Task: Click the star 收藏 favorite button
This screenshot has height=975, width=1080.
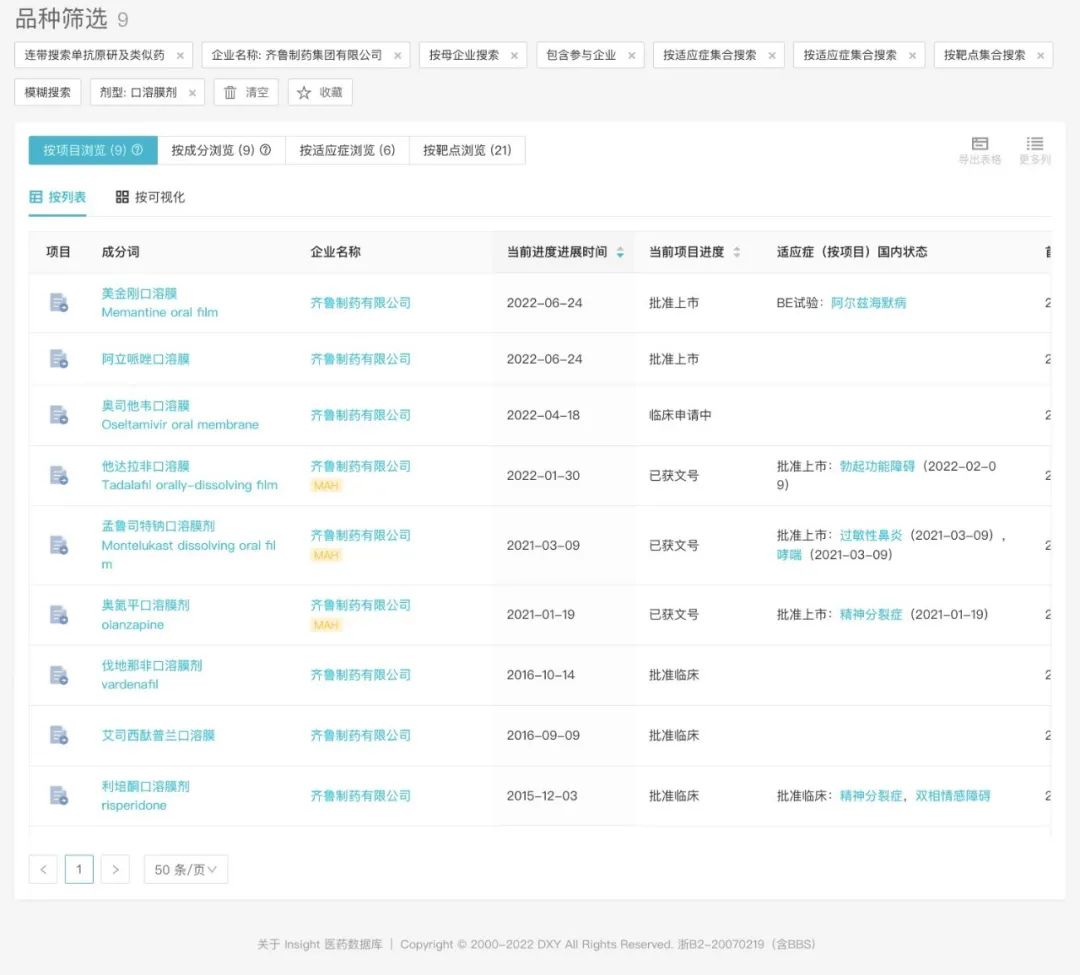Action: [320, 93]
